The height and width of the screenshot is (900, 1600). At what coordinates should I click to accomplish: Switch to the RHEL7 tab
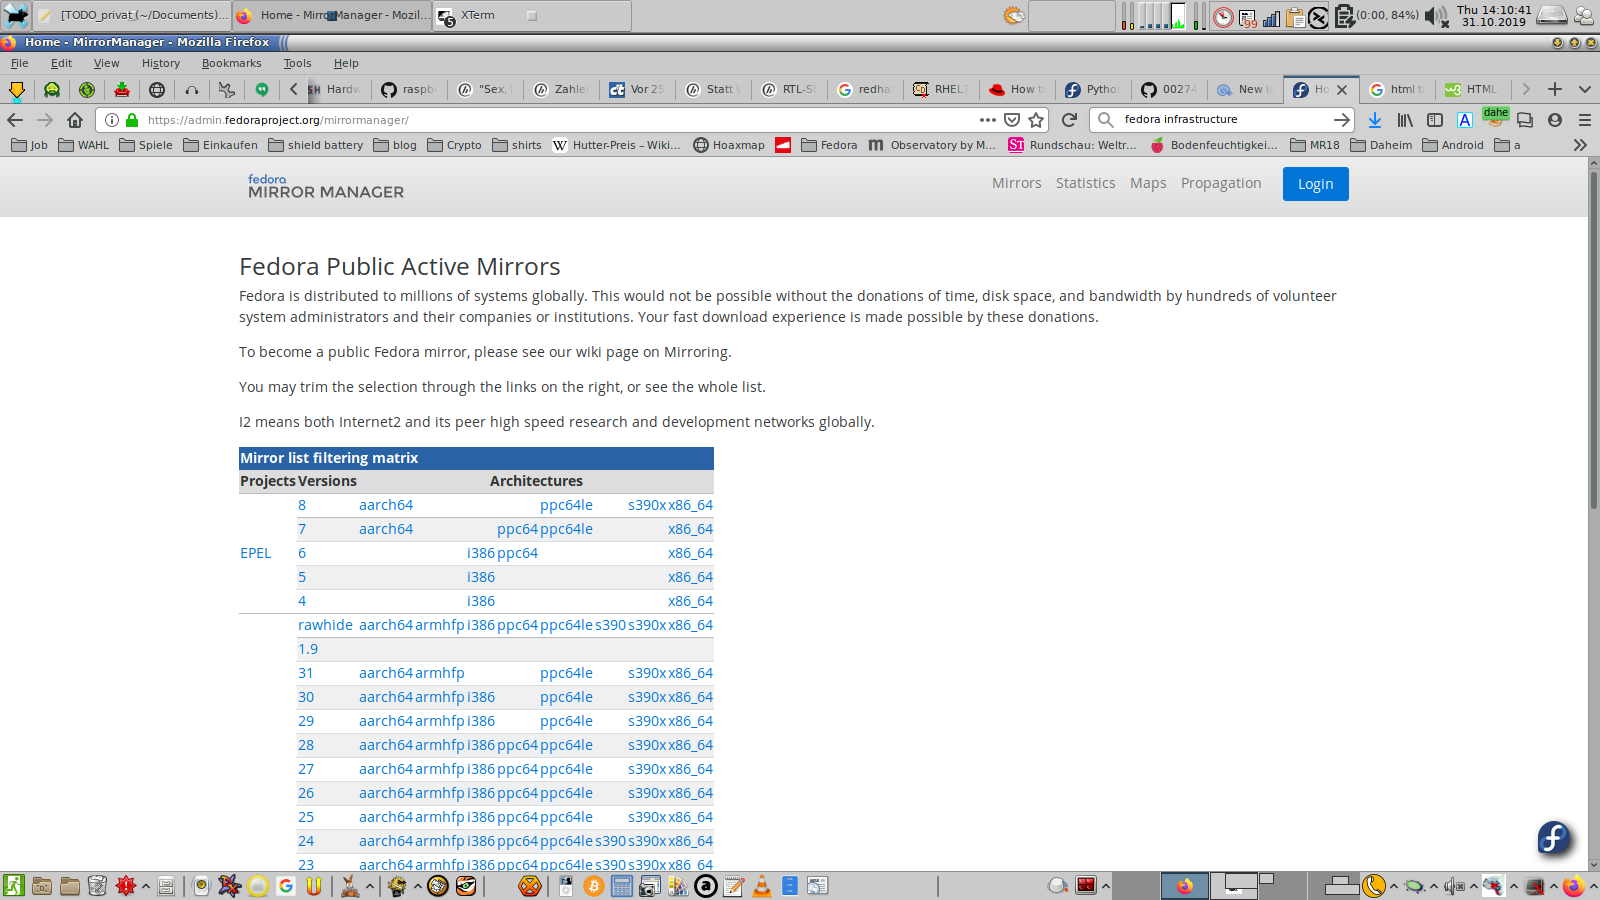coord(941,89)
